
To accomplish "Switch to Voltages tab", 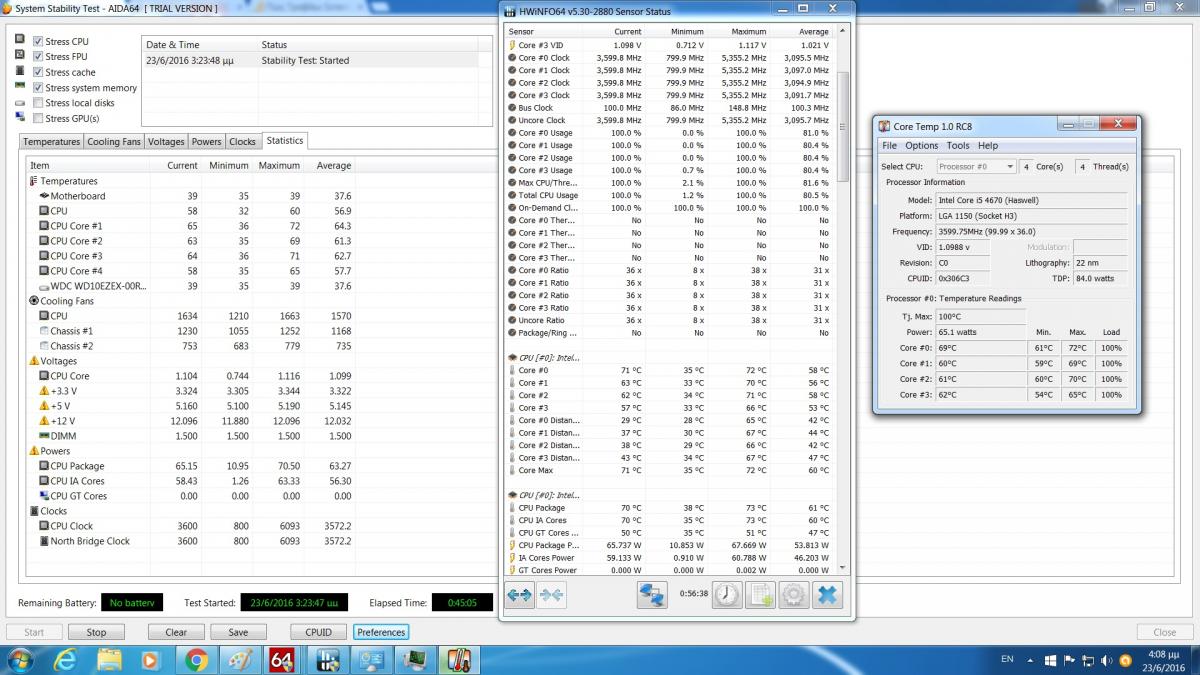I will pos(166,142).
